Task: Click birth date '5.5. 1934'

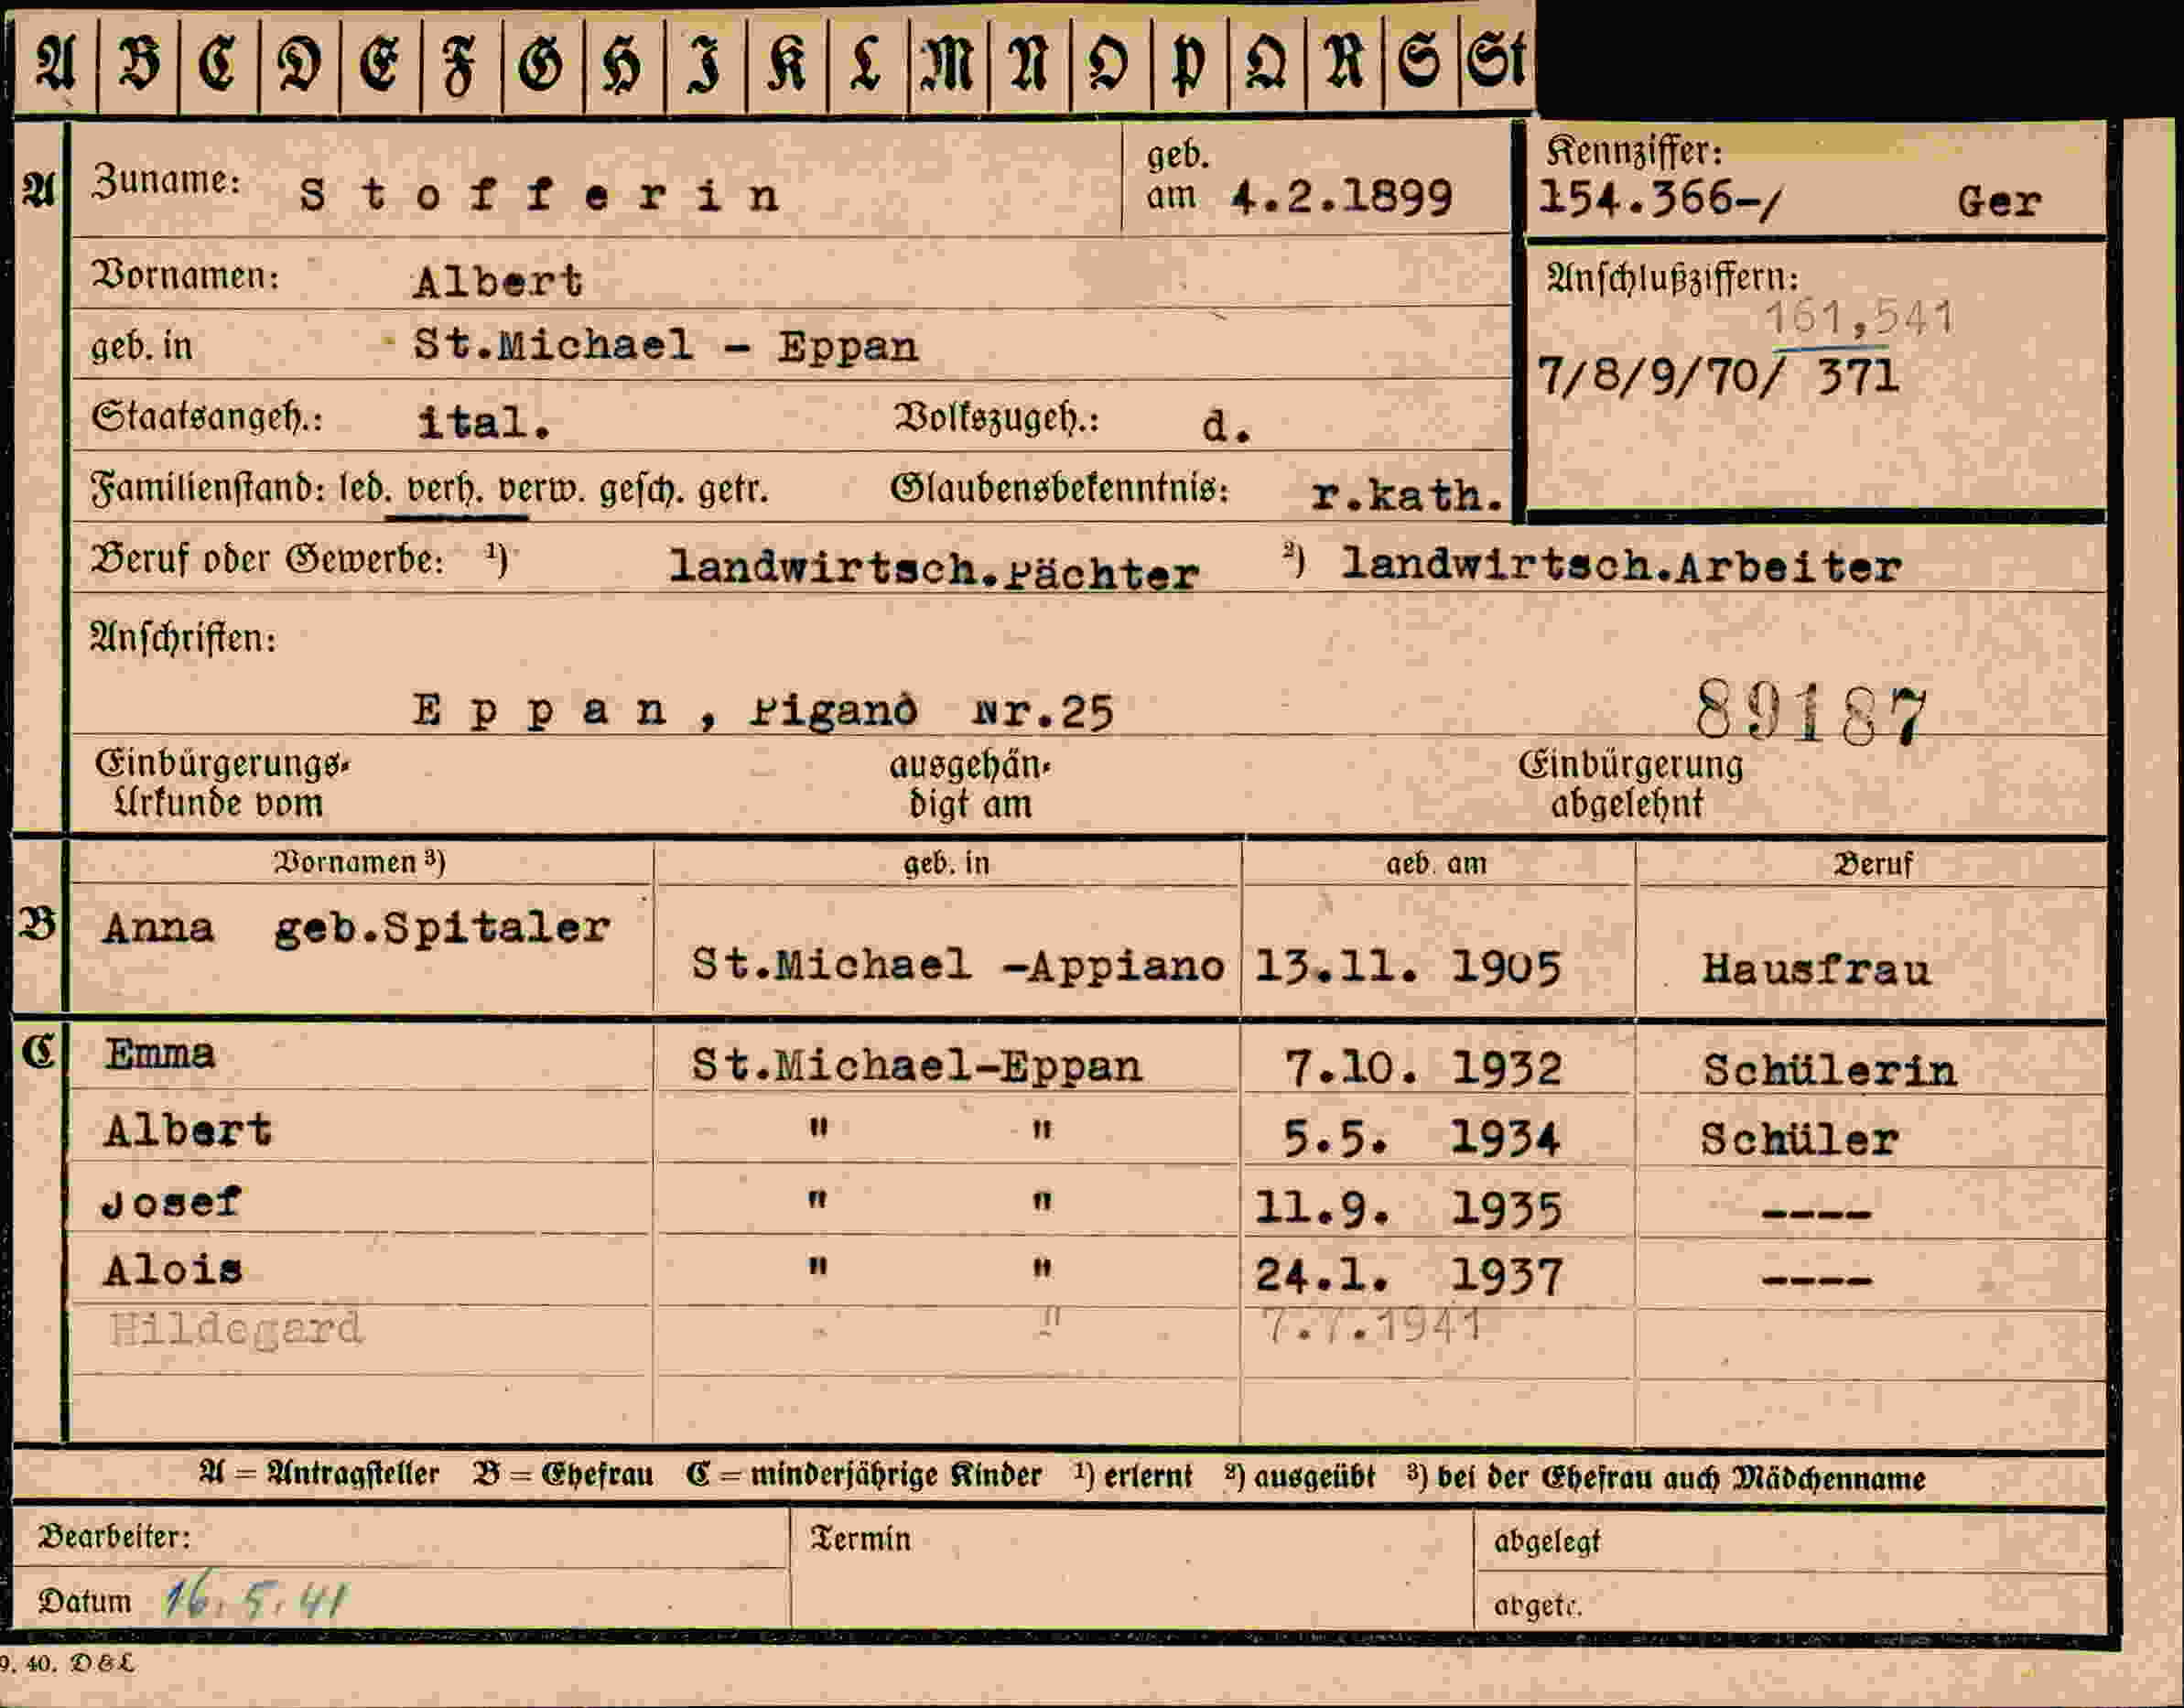Action: coord(1421,1138)
